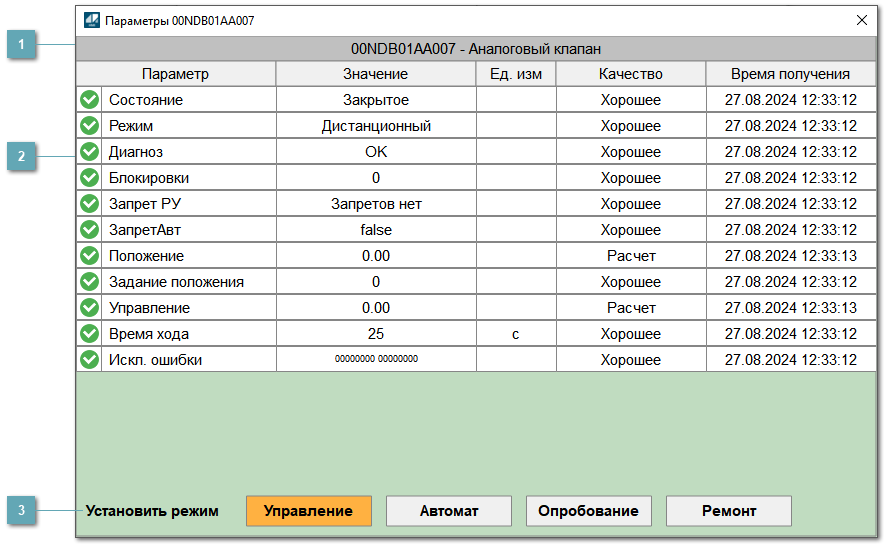Activate the Ремонт mode button

(728, 511)
